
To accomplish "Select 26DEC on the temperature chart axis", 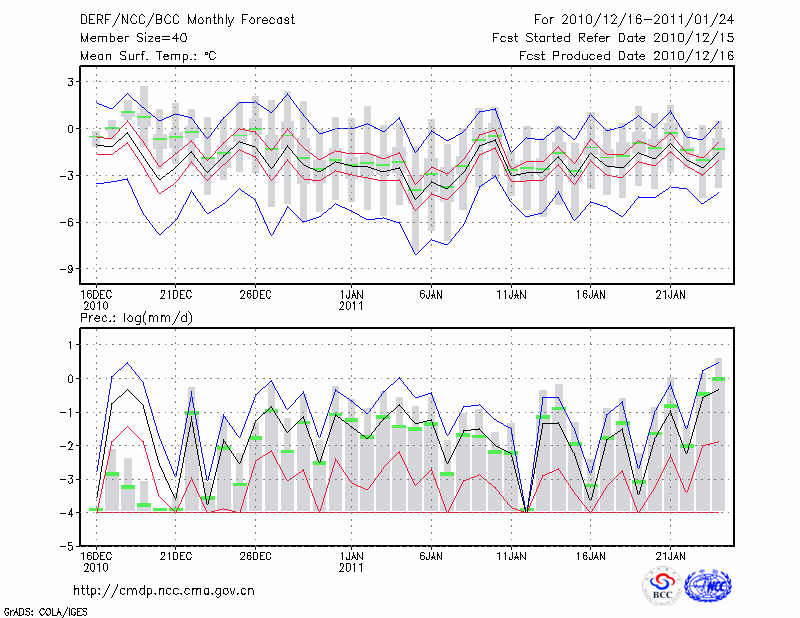I will [255, 294].
